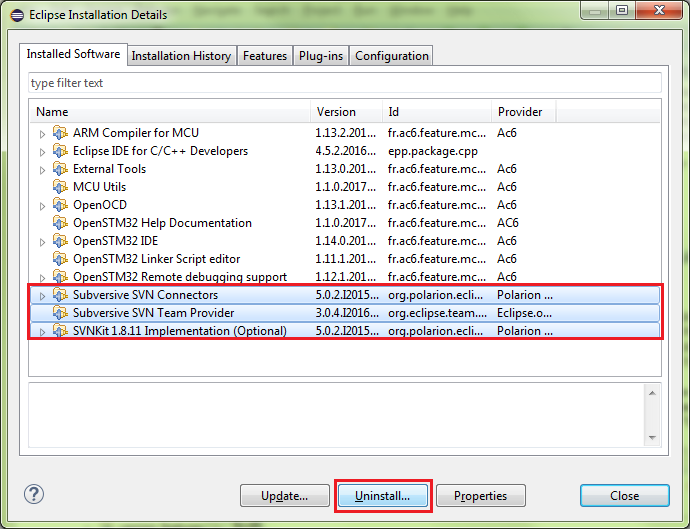690x529 pixels.
Task: Expand SVNKit 1.8.11 Implementation node
Action: pyautogui.click(x=42, y=331)
